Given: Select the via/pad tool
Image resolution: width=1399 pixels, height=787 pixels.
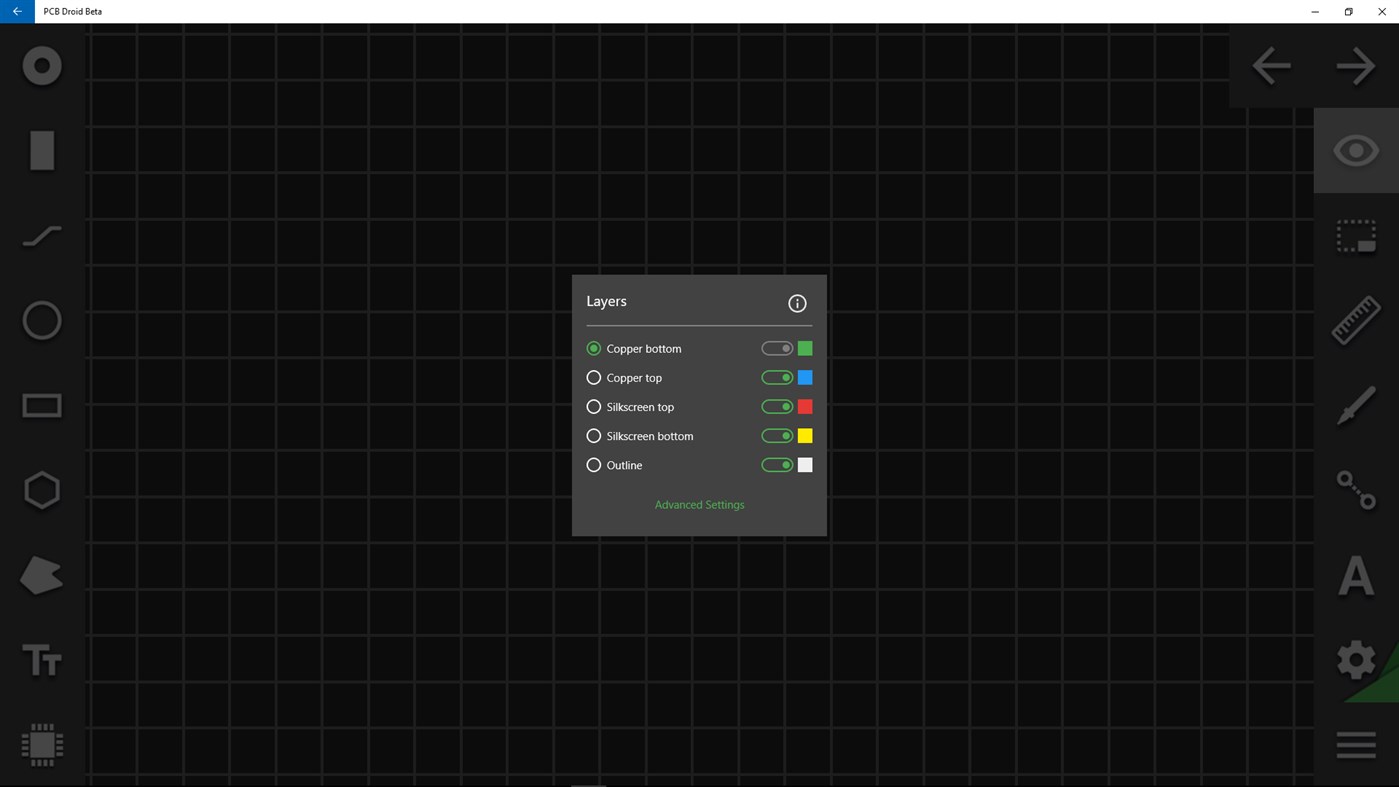Looking at the screenshot, I should point(42,65).
